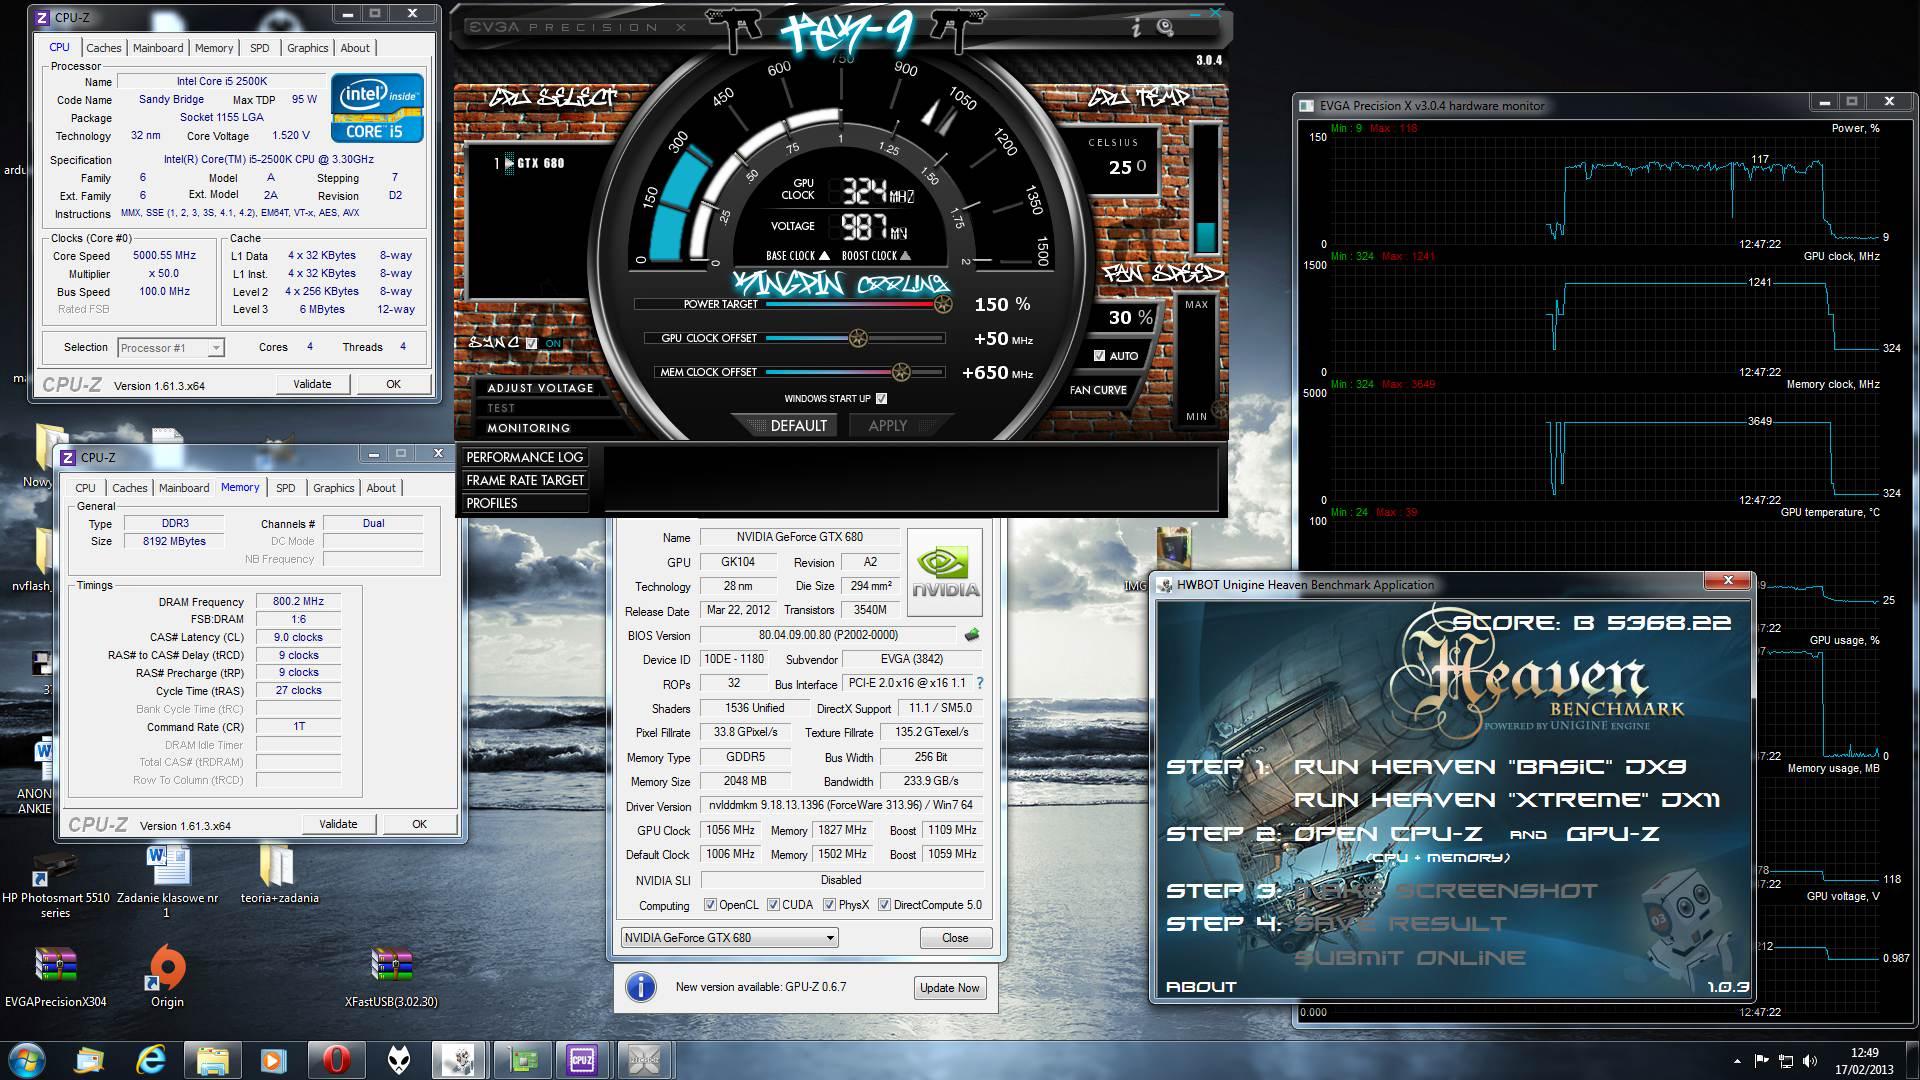Toggle the PhysX checkbox in GPU-Z
This screenshot has width=1920, height=1080.
tap(829, 905)
